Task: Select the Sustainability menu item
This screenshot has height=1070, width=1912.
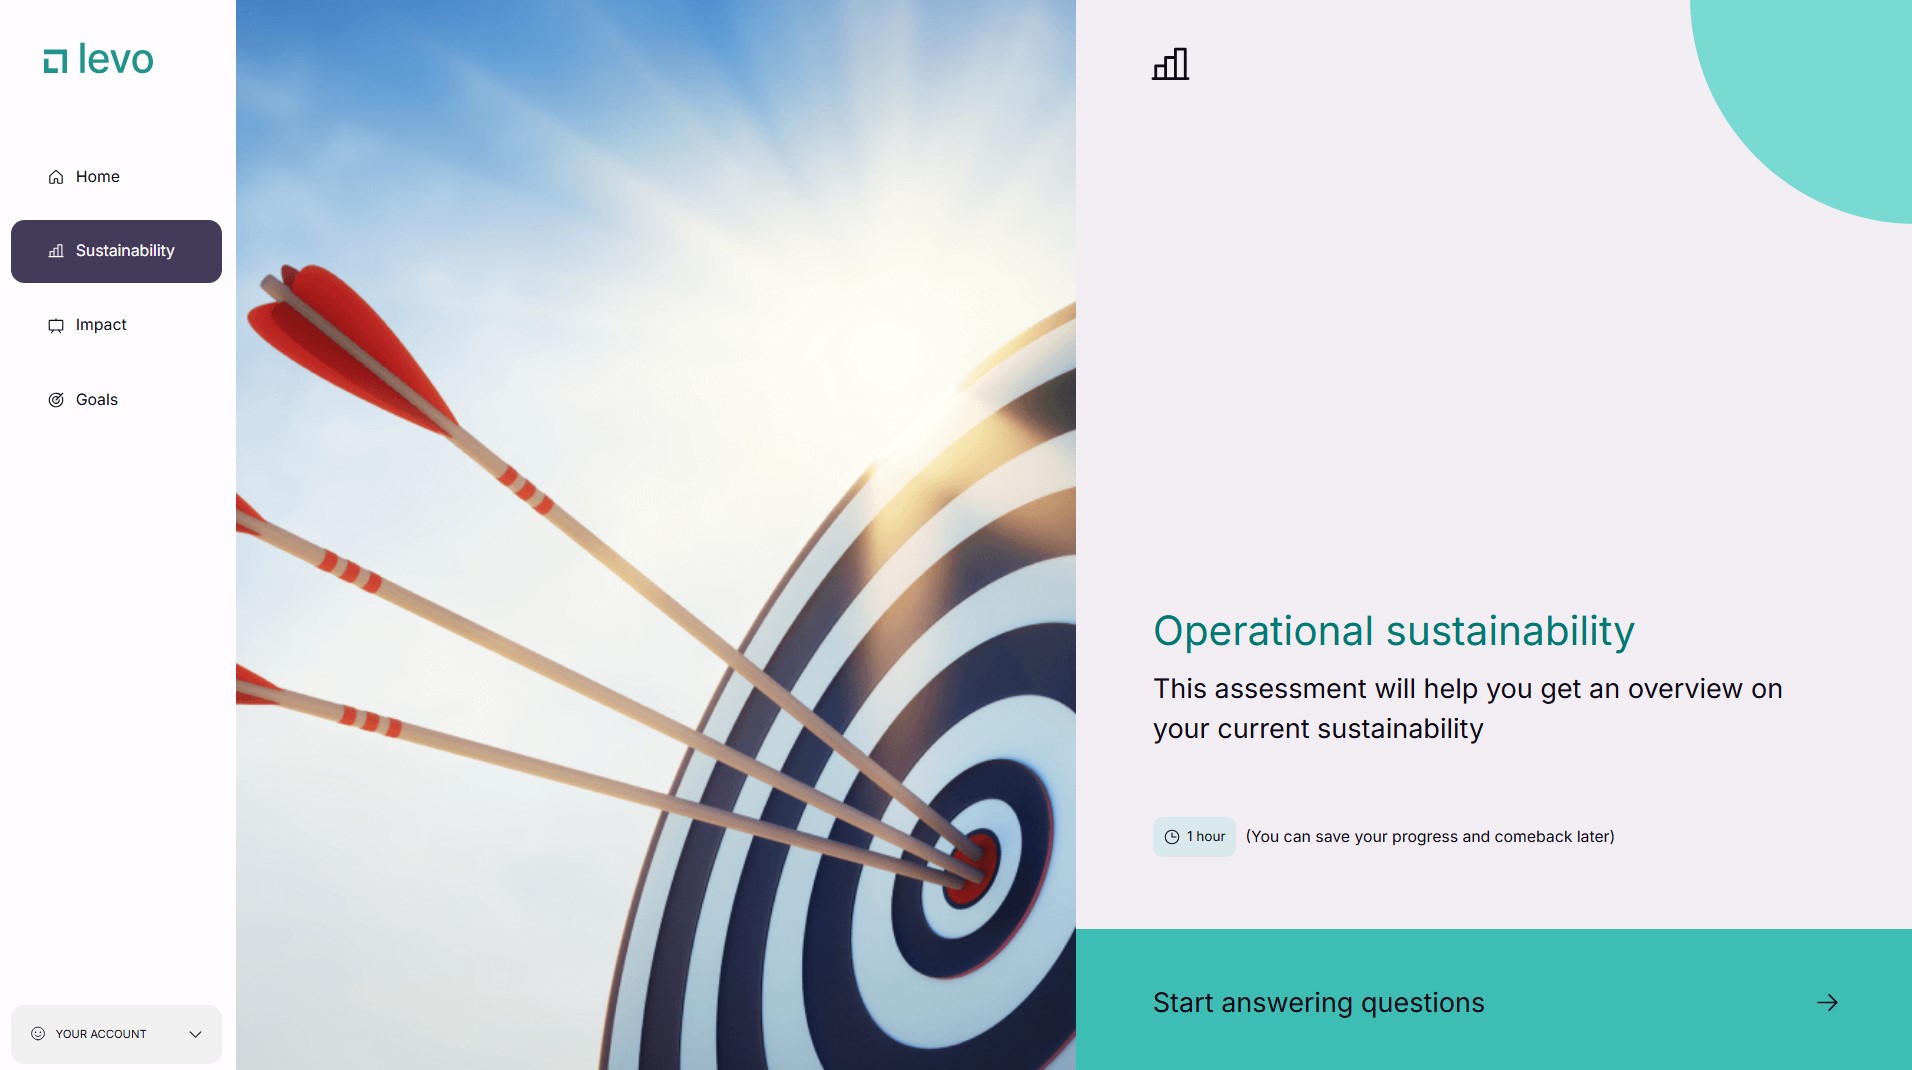Action: [x=116, y=251]
